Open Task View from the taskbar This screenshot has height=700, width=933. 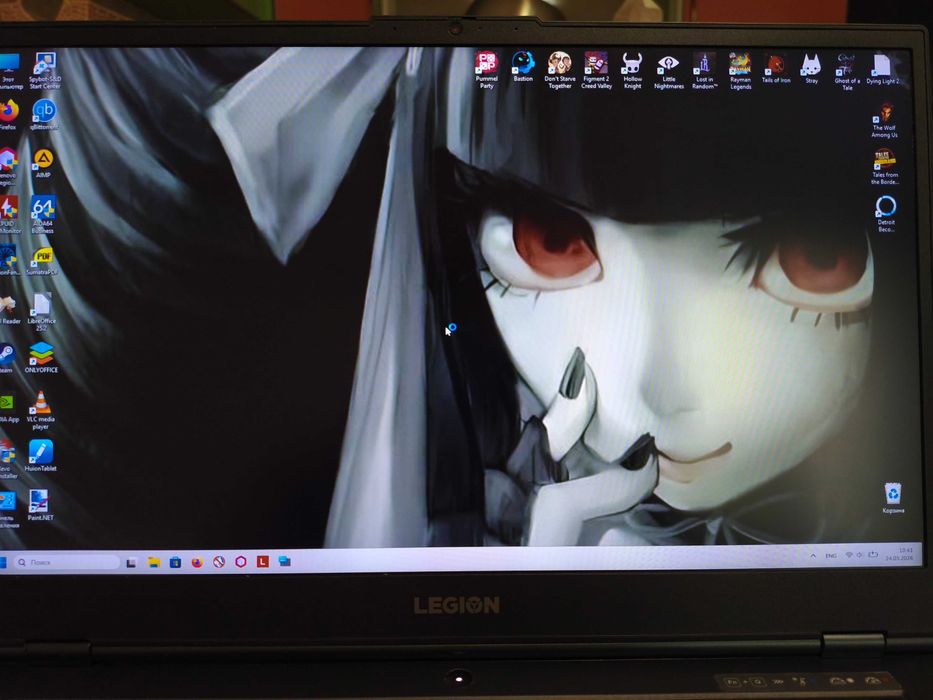click(132, 562)
